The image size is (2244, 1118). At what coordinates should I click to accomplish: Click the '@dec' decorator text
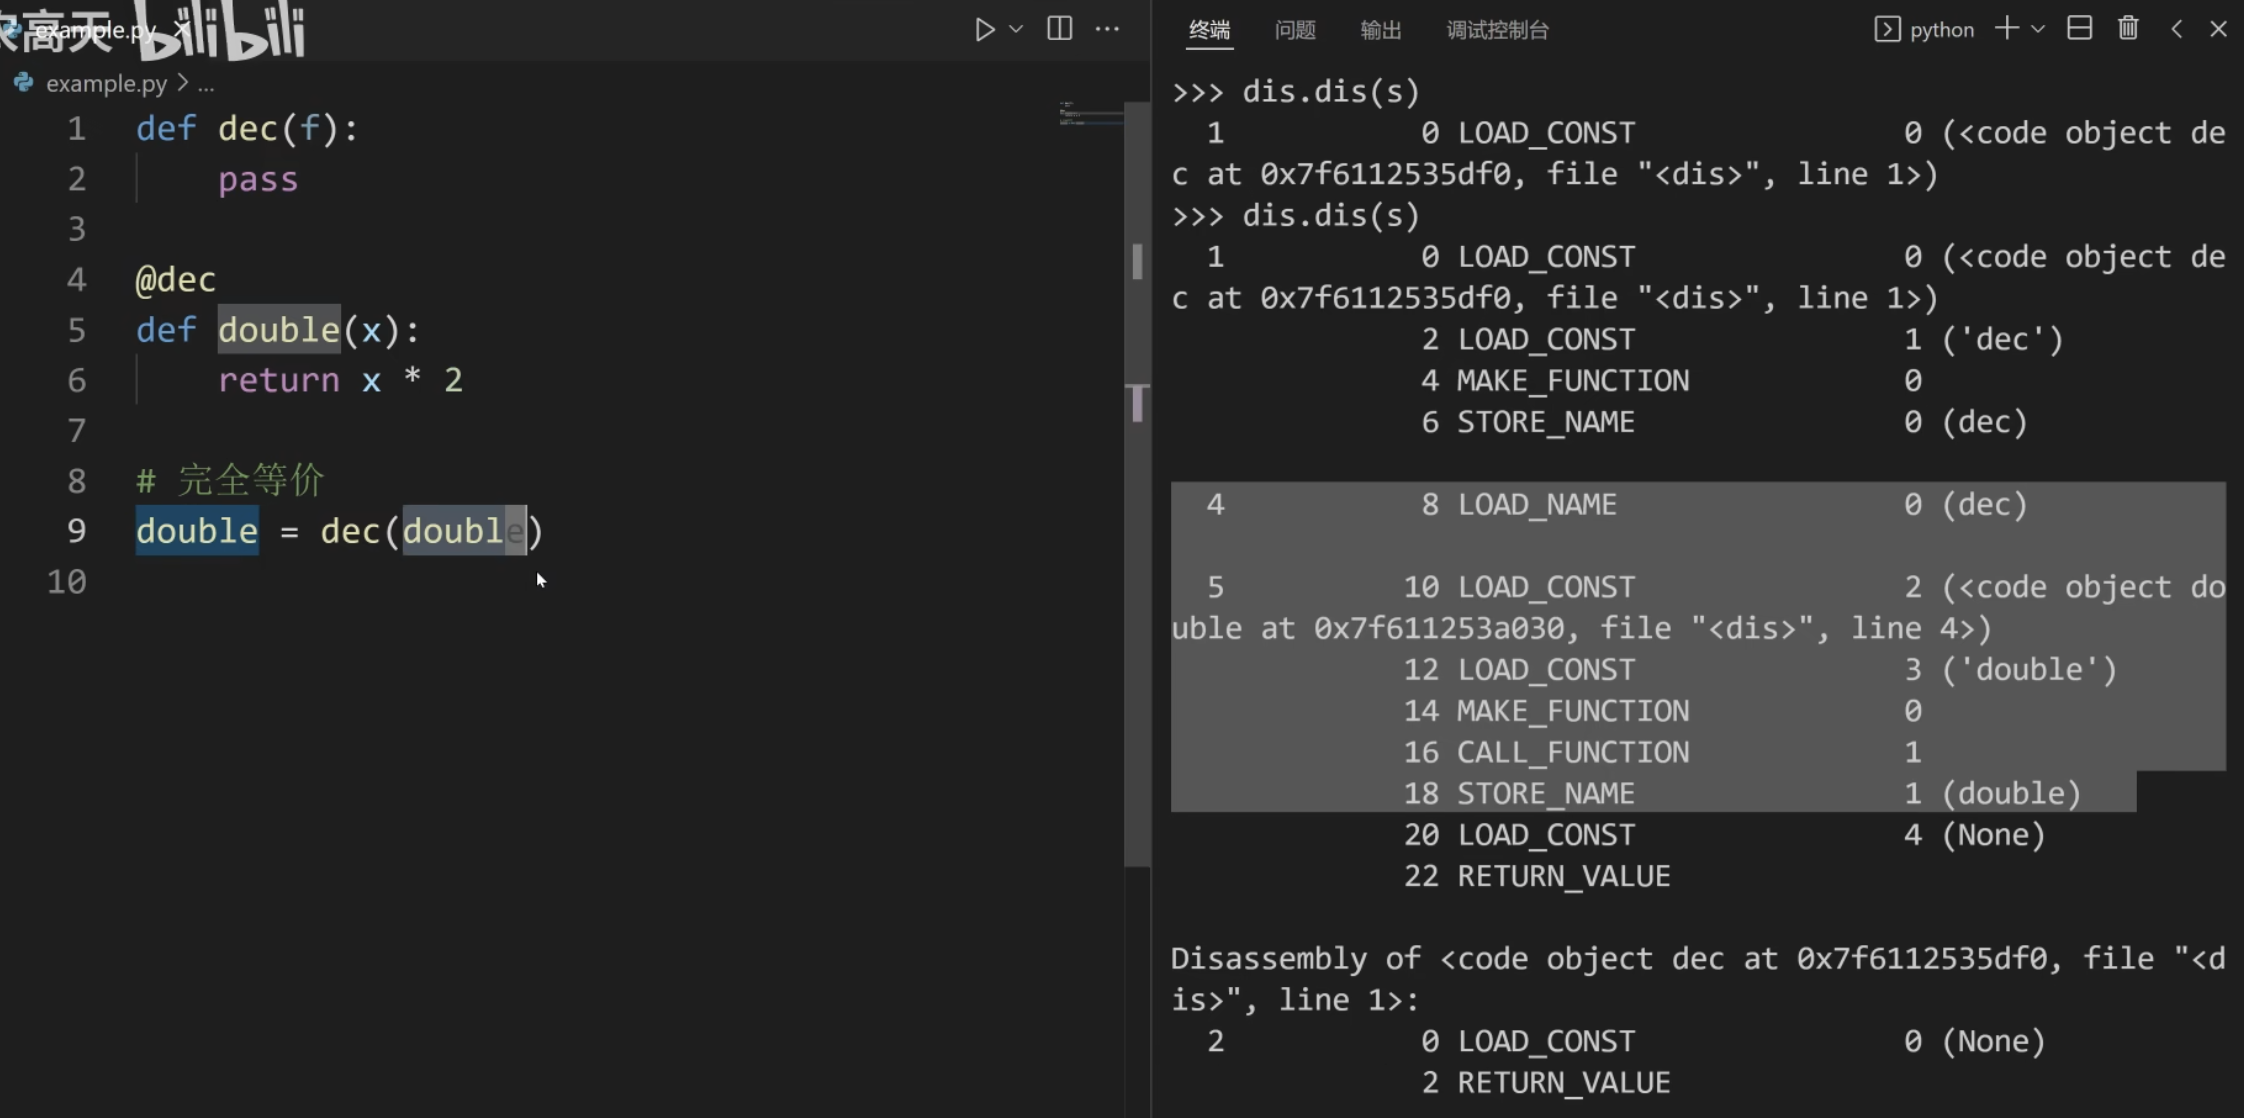176,280
